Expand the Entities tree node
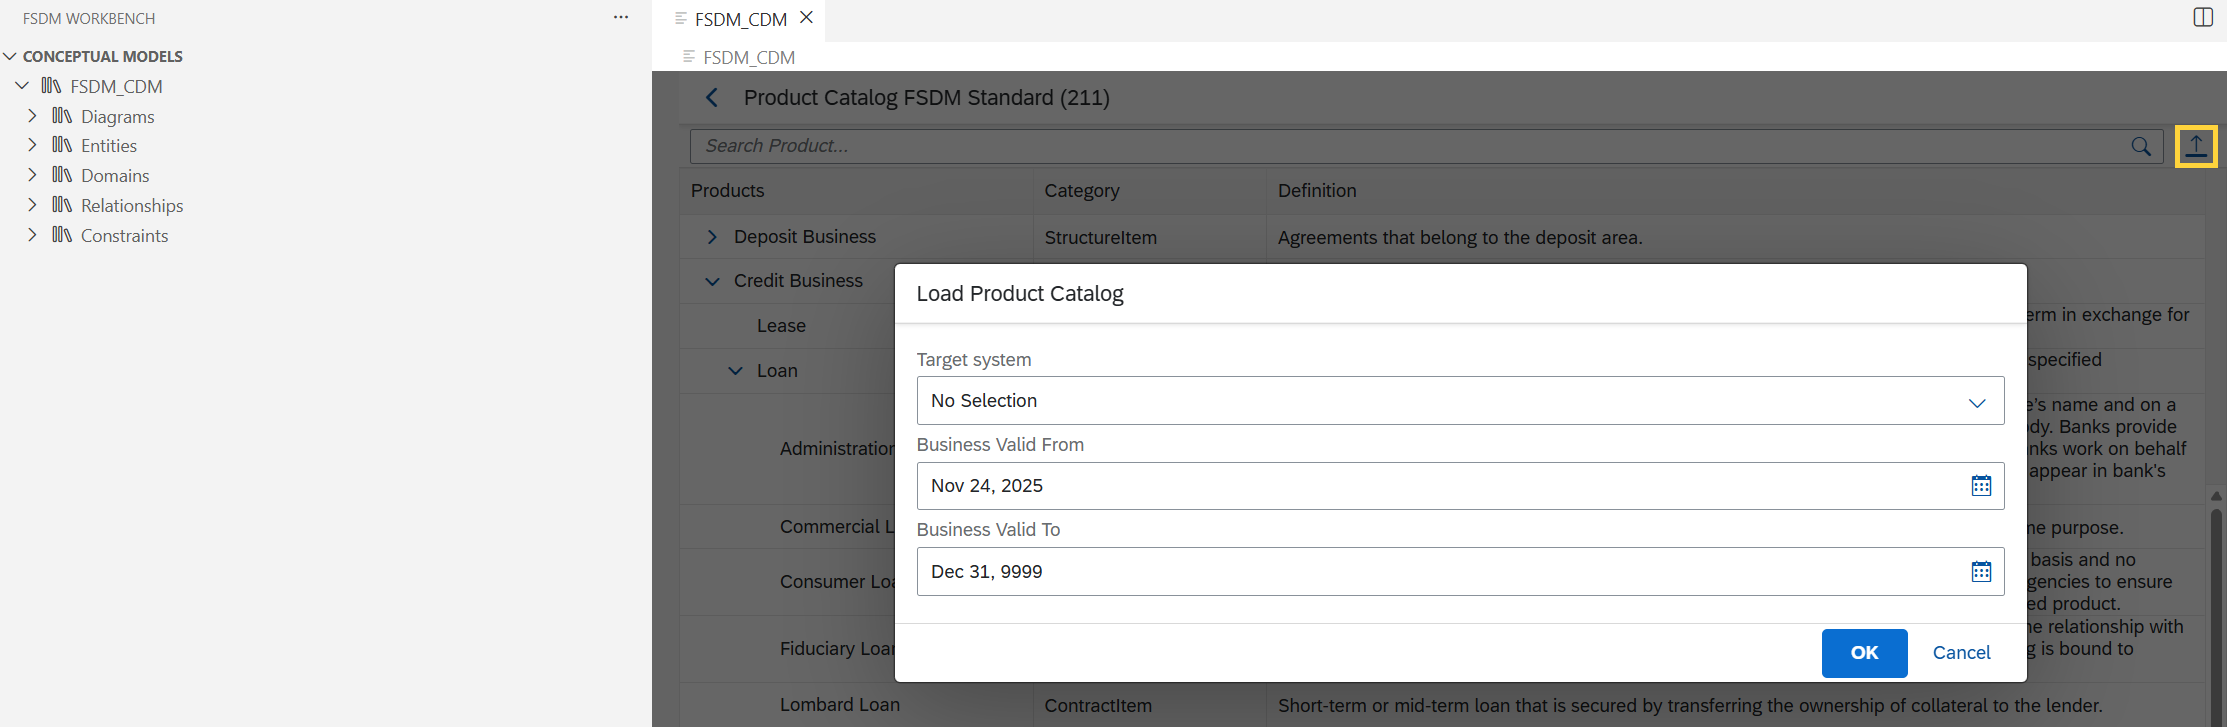Image resolution: width=2227 pixels, height=727 pixels. pos(32,146)
